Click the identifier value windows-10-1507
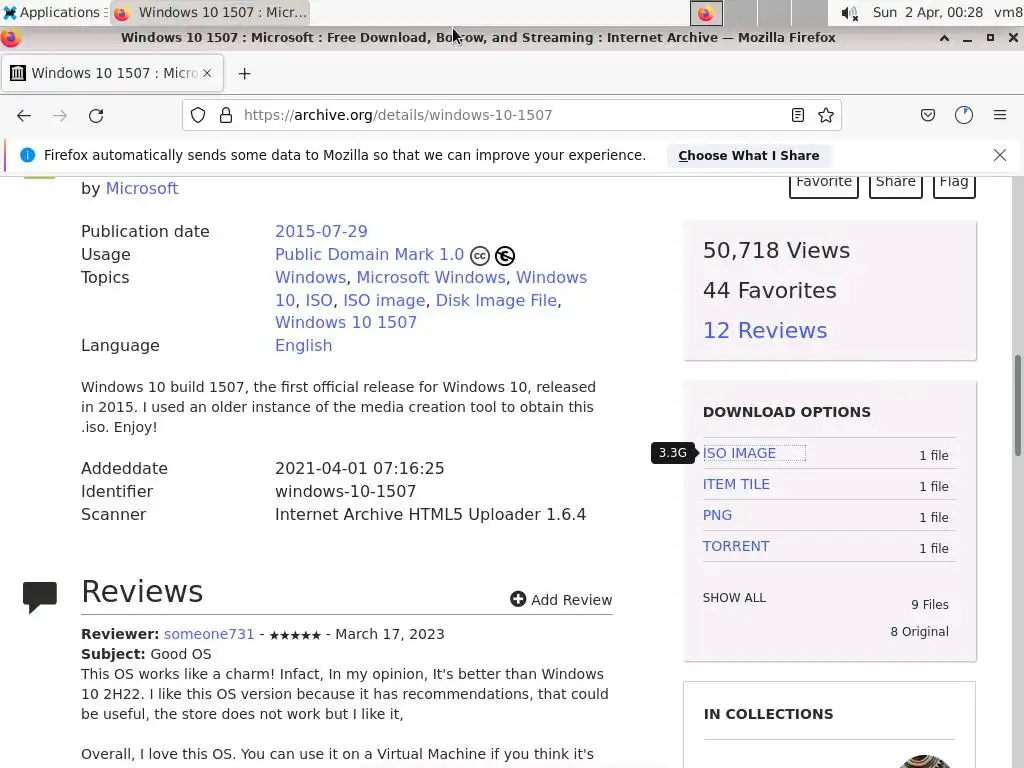Viewport: 1024px width, 768px height. click(x=345, y=492)
